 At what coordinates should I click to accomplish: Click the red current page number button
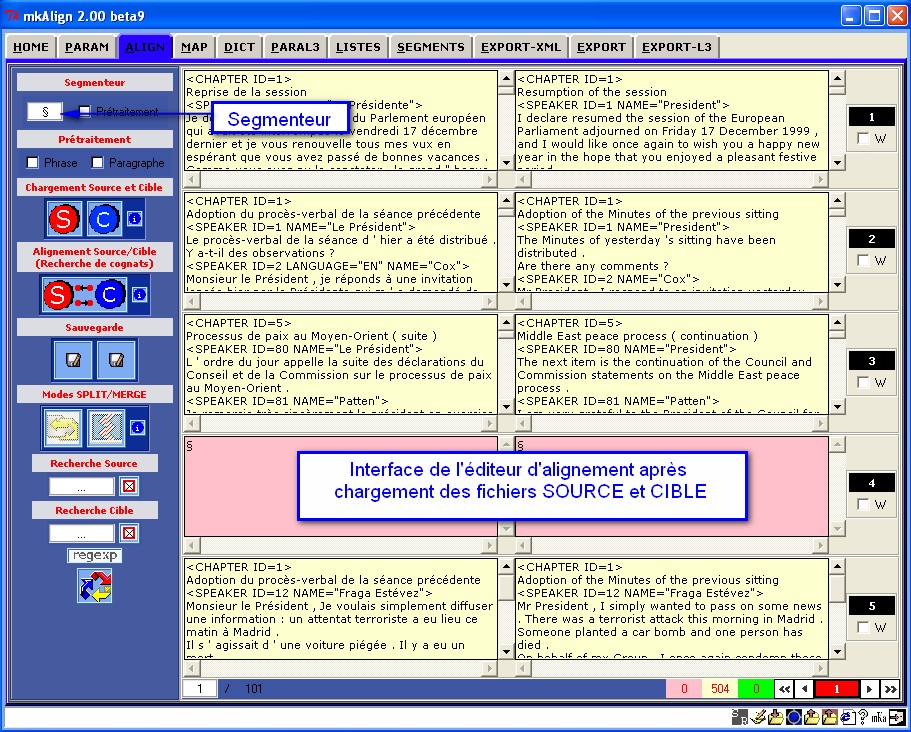click(x=837, y=689)
